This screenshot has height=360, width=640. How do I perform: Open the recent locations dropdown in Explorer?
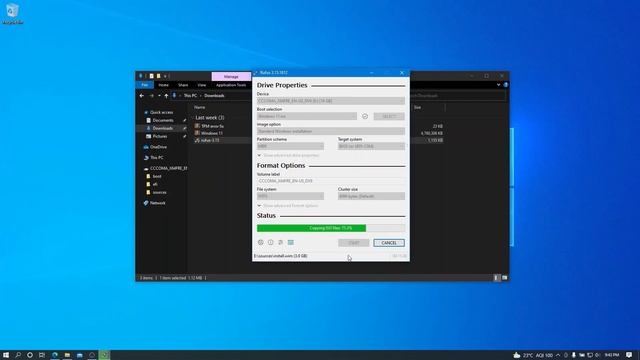pos(159,96)
